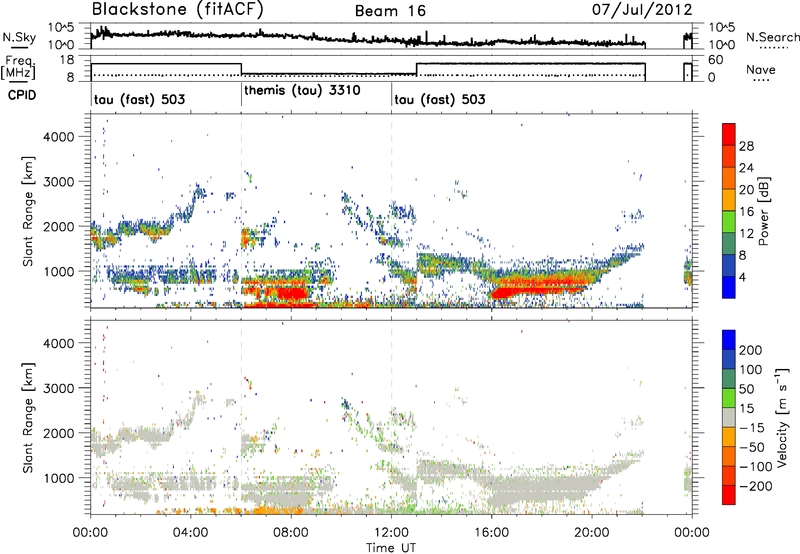Click the "N.Sky" legend label

coord(19,37)
